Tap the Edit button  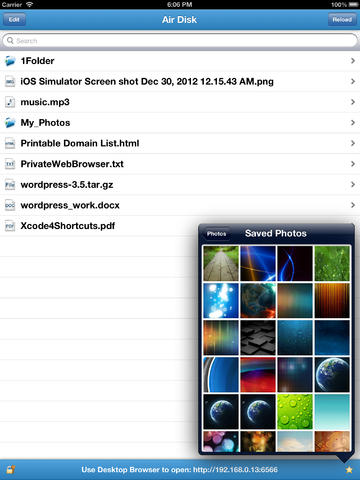tap(14, 20)
